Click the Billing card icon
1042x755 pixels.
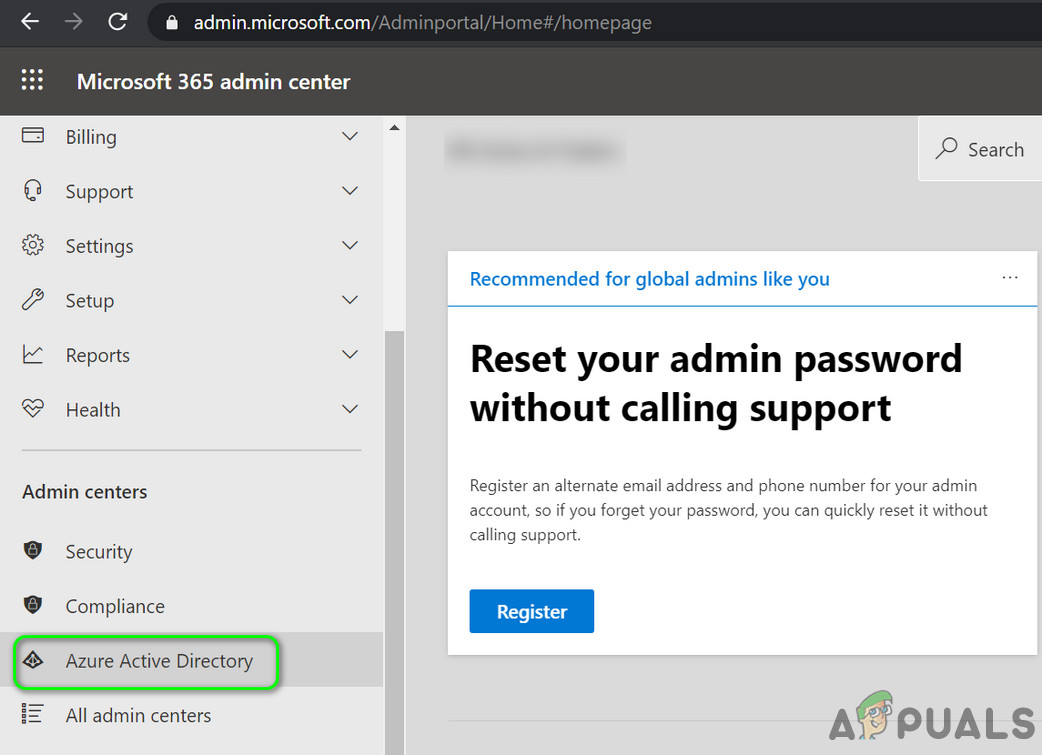pyautogui.click(x=33, y=136)
